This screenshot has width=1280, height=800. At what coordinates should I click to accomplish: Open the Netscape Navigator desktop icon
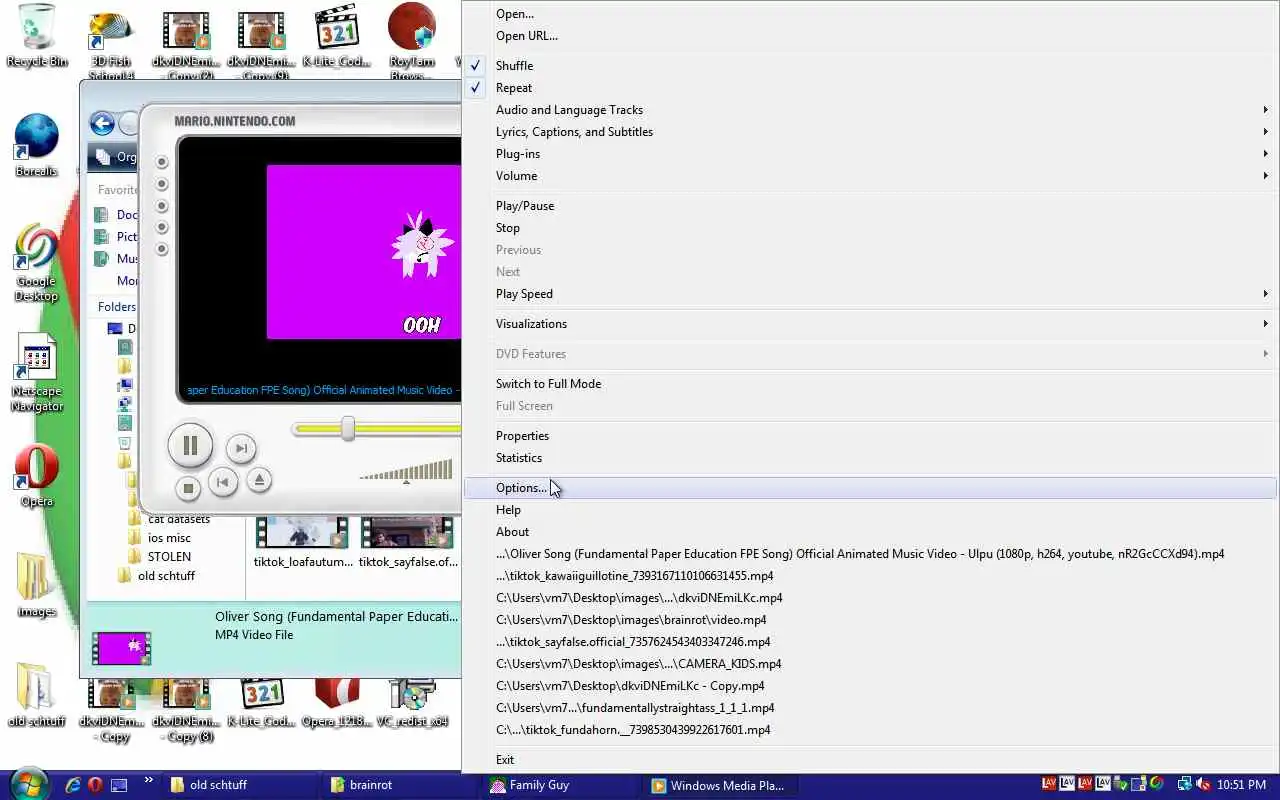click(37, 372)
